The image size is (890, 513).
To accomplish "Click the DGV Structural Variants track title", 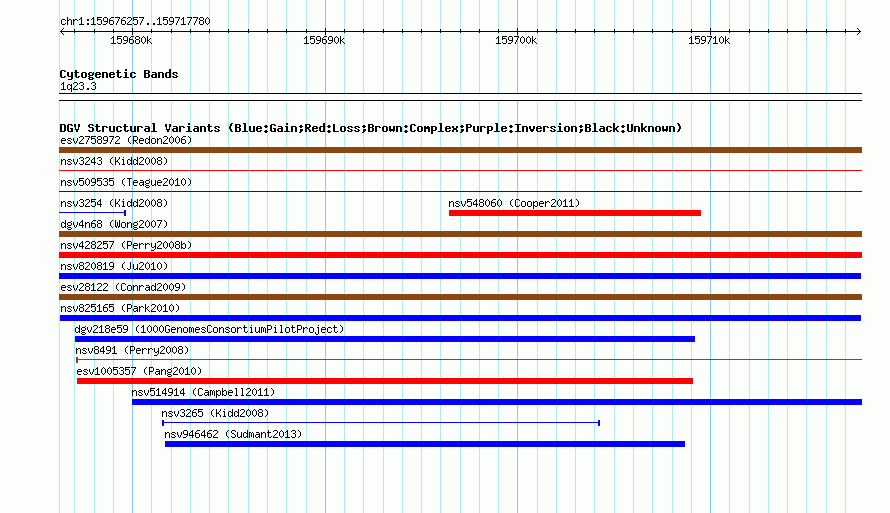I will click(371, 128).
